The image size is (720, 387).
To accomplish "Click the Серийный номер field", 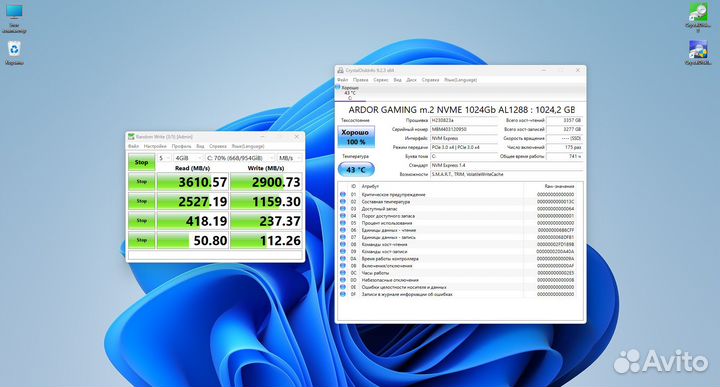I will pos(464,129).
